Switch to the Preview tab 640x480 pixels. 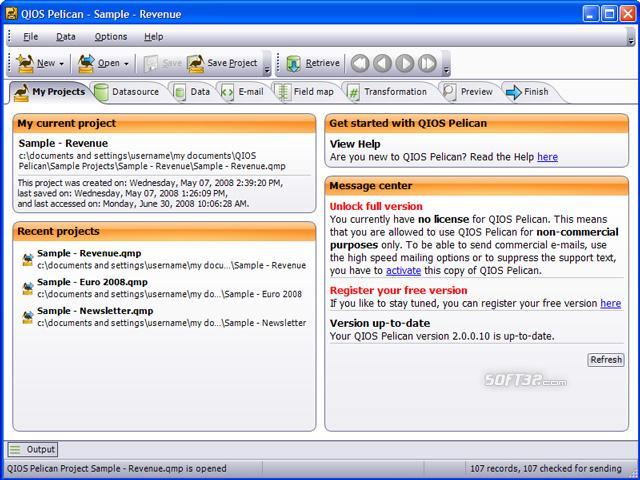pyautogui.click(x=469, y=92)
